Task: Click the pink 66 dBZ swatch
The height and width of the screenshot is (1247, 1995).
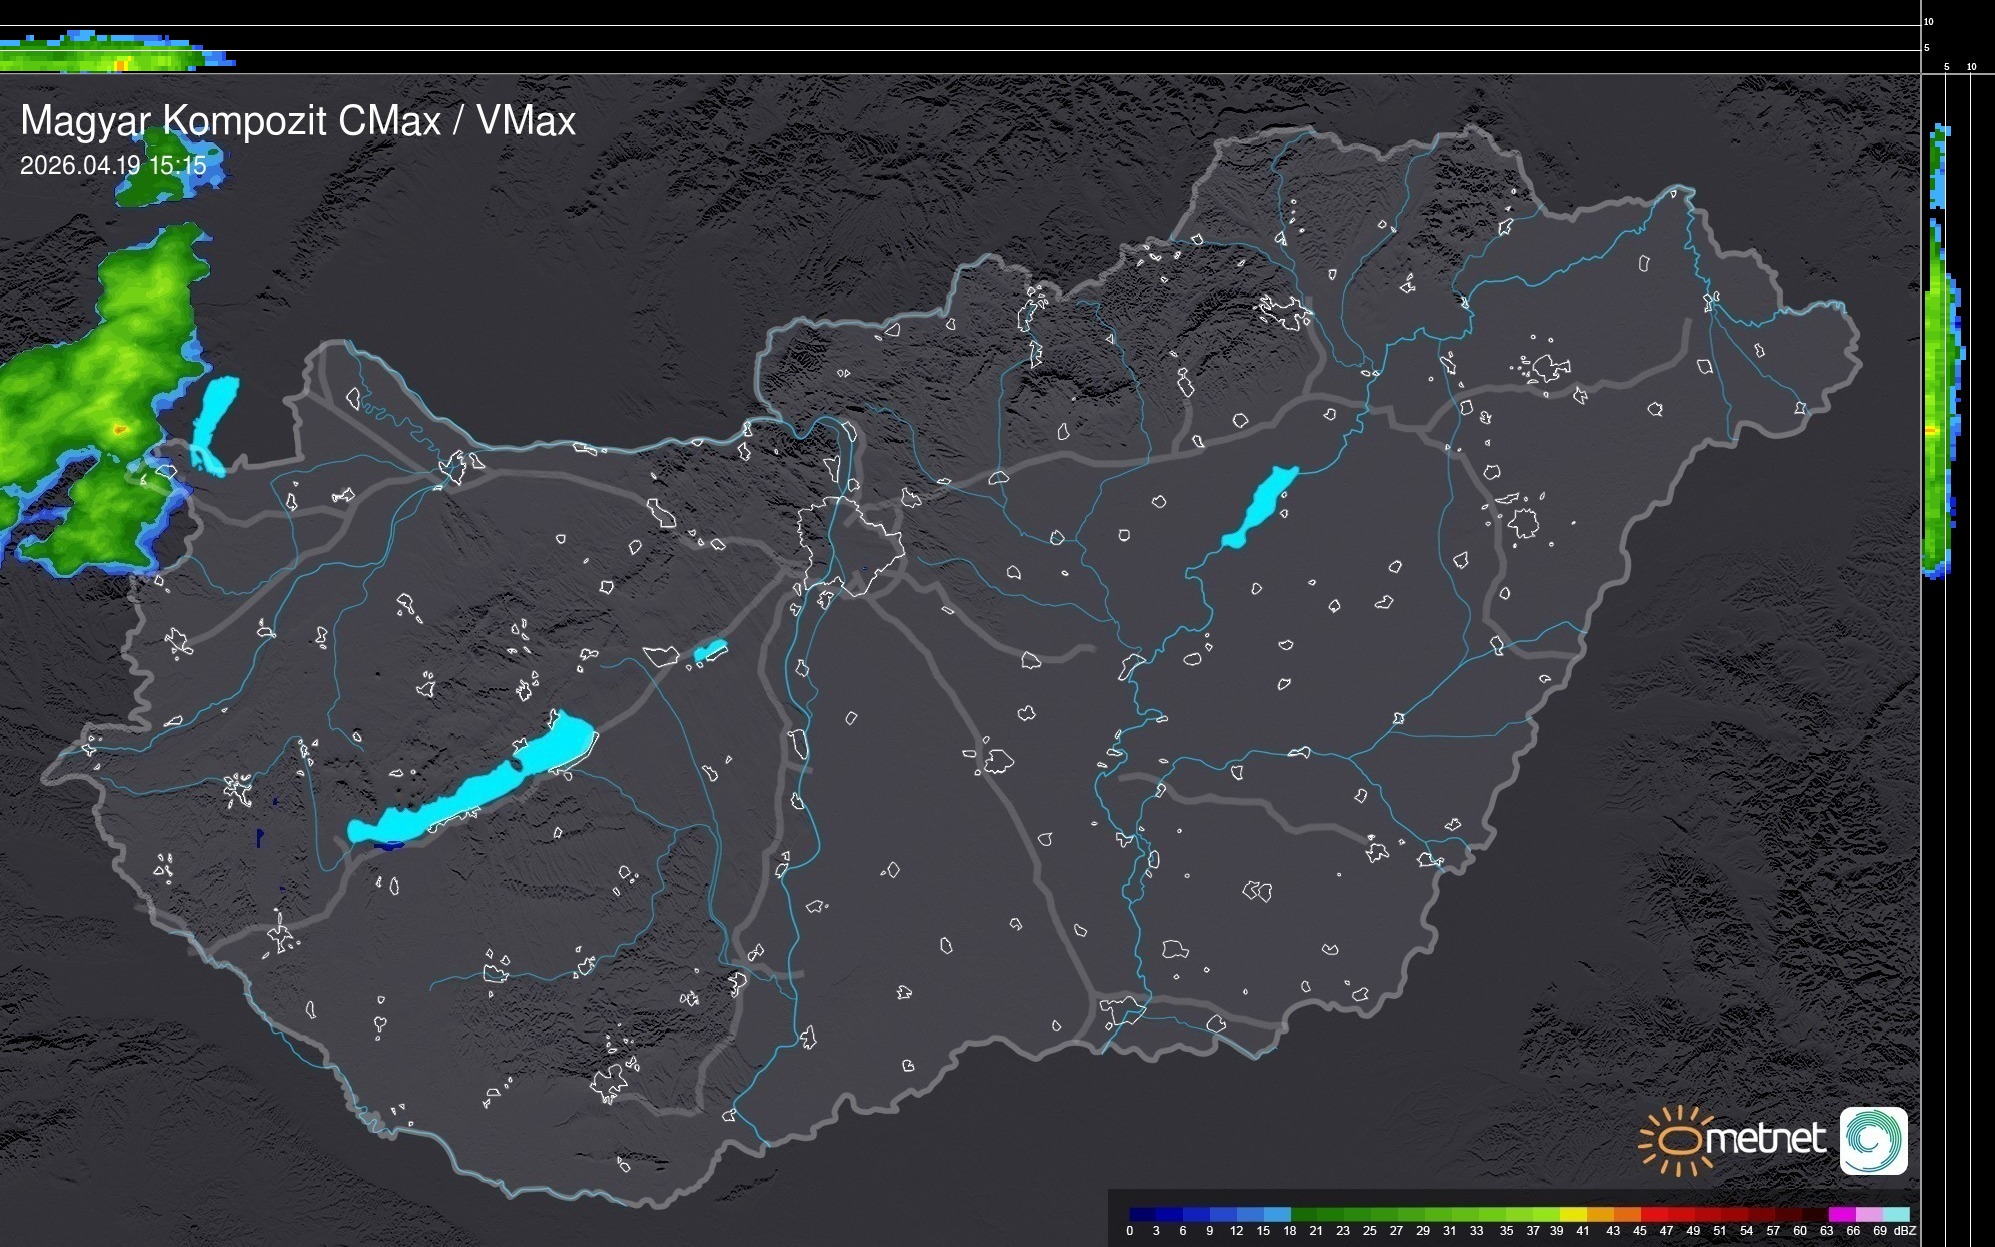Action: [1867, 1214]
